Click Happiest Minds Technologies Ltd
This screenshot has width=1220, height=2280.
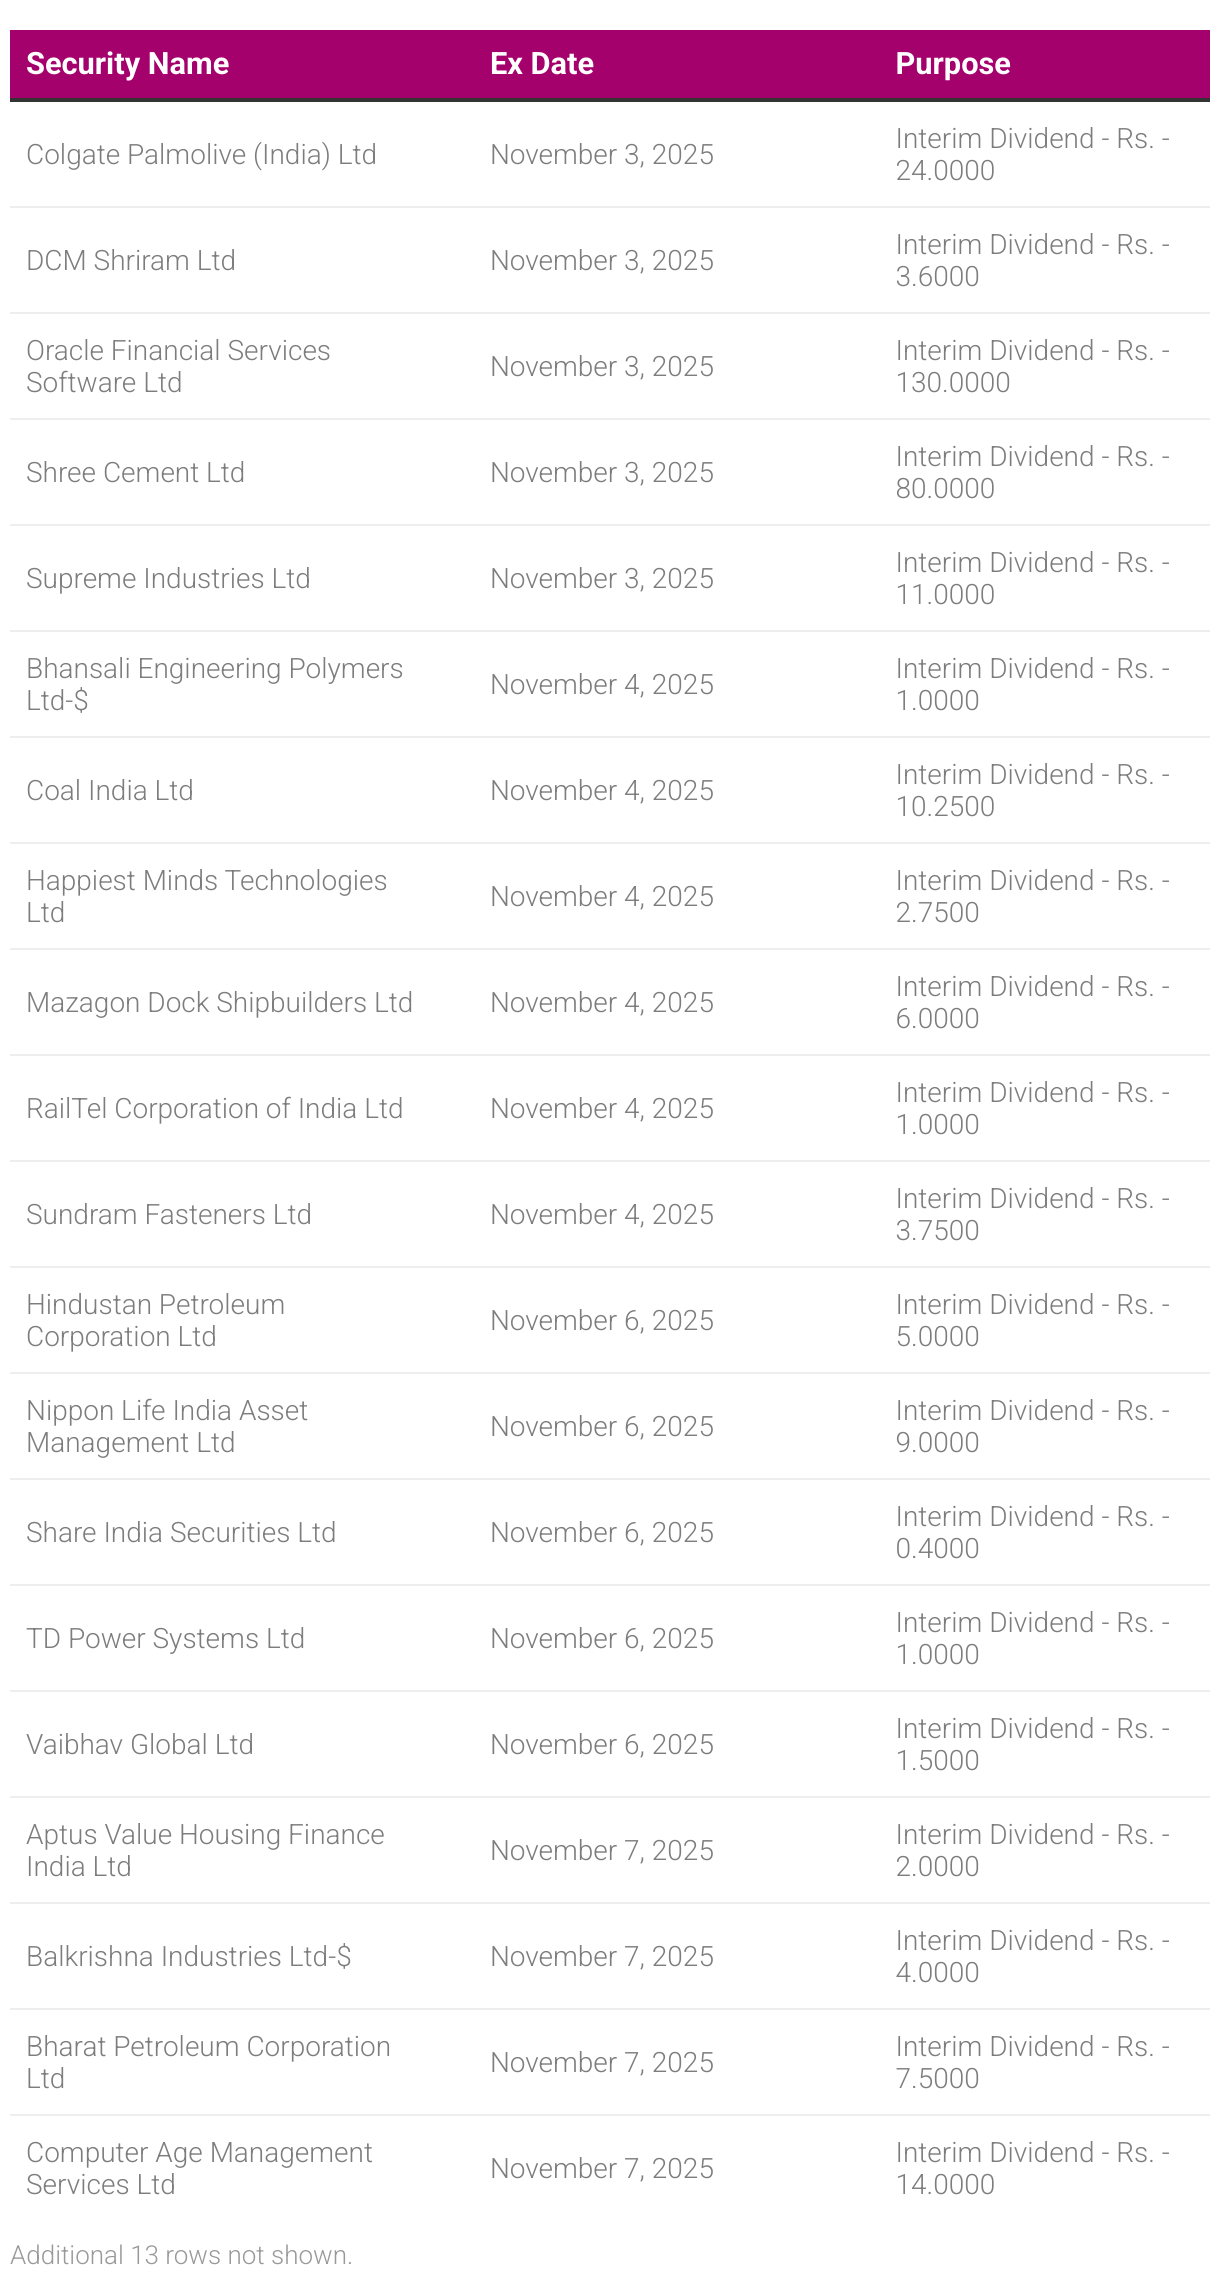pyautogui.click(x=206, y=897)
